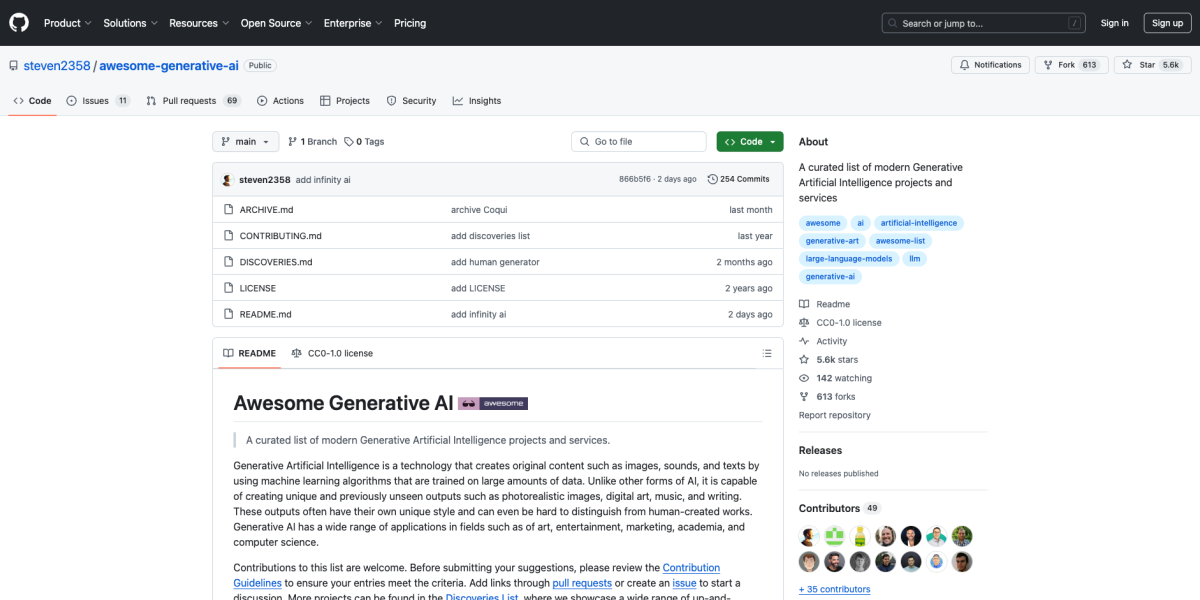Click the Report repository link
1200x600 pixels.
[x=834, y=415]
